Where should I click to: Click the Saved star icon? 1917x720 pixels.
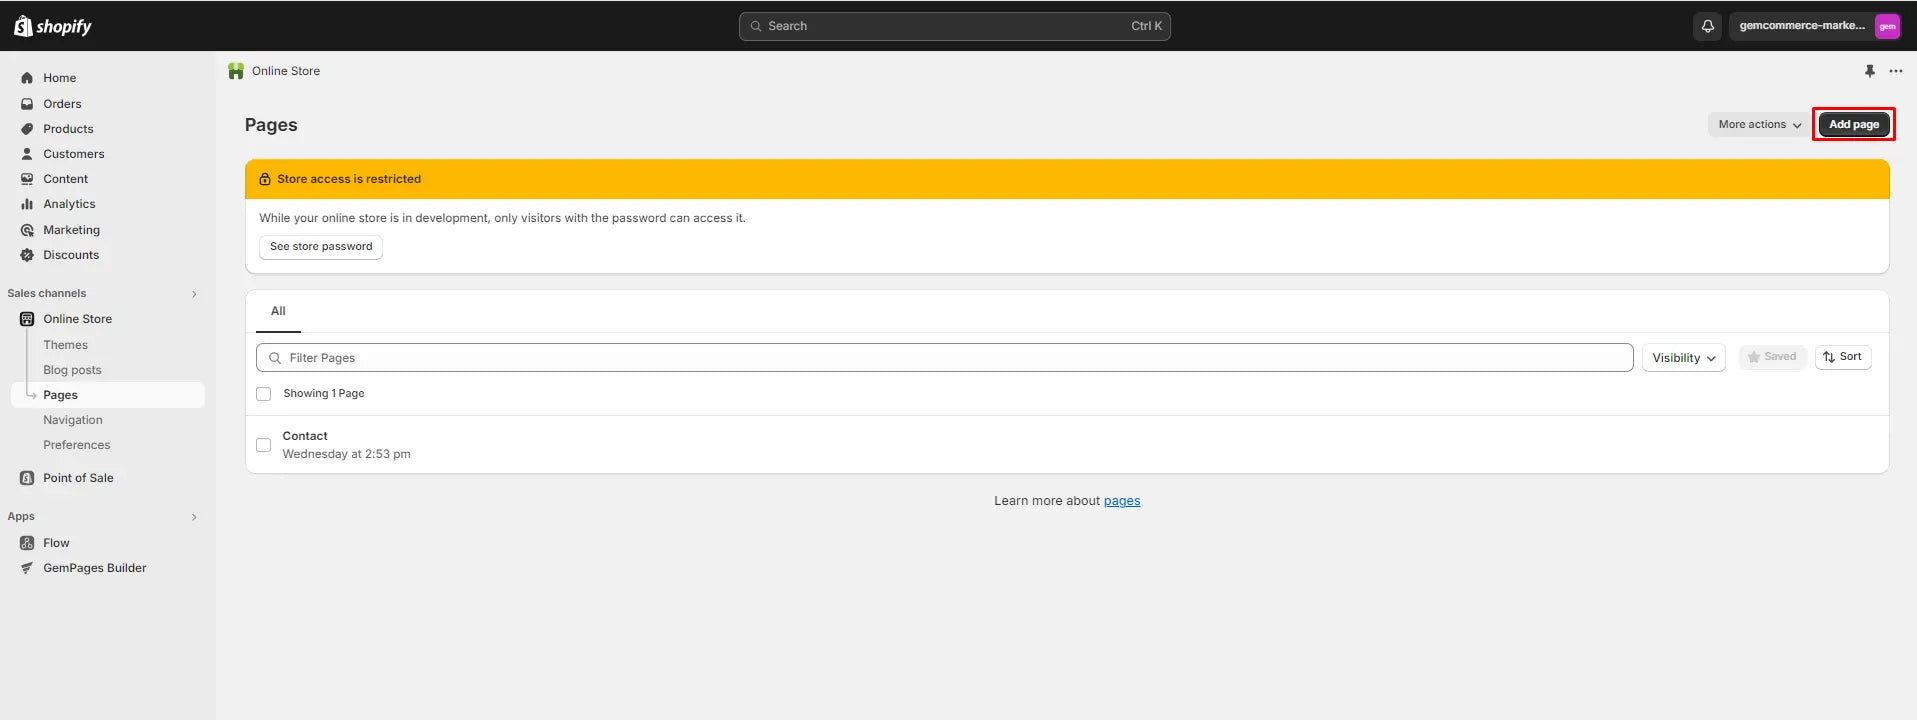tap(1753, 357)
